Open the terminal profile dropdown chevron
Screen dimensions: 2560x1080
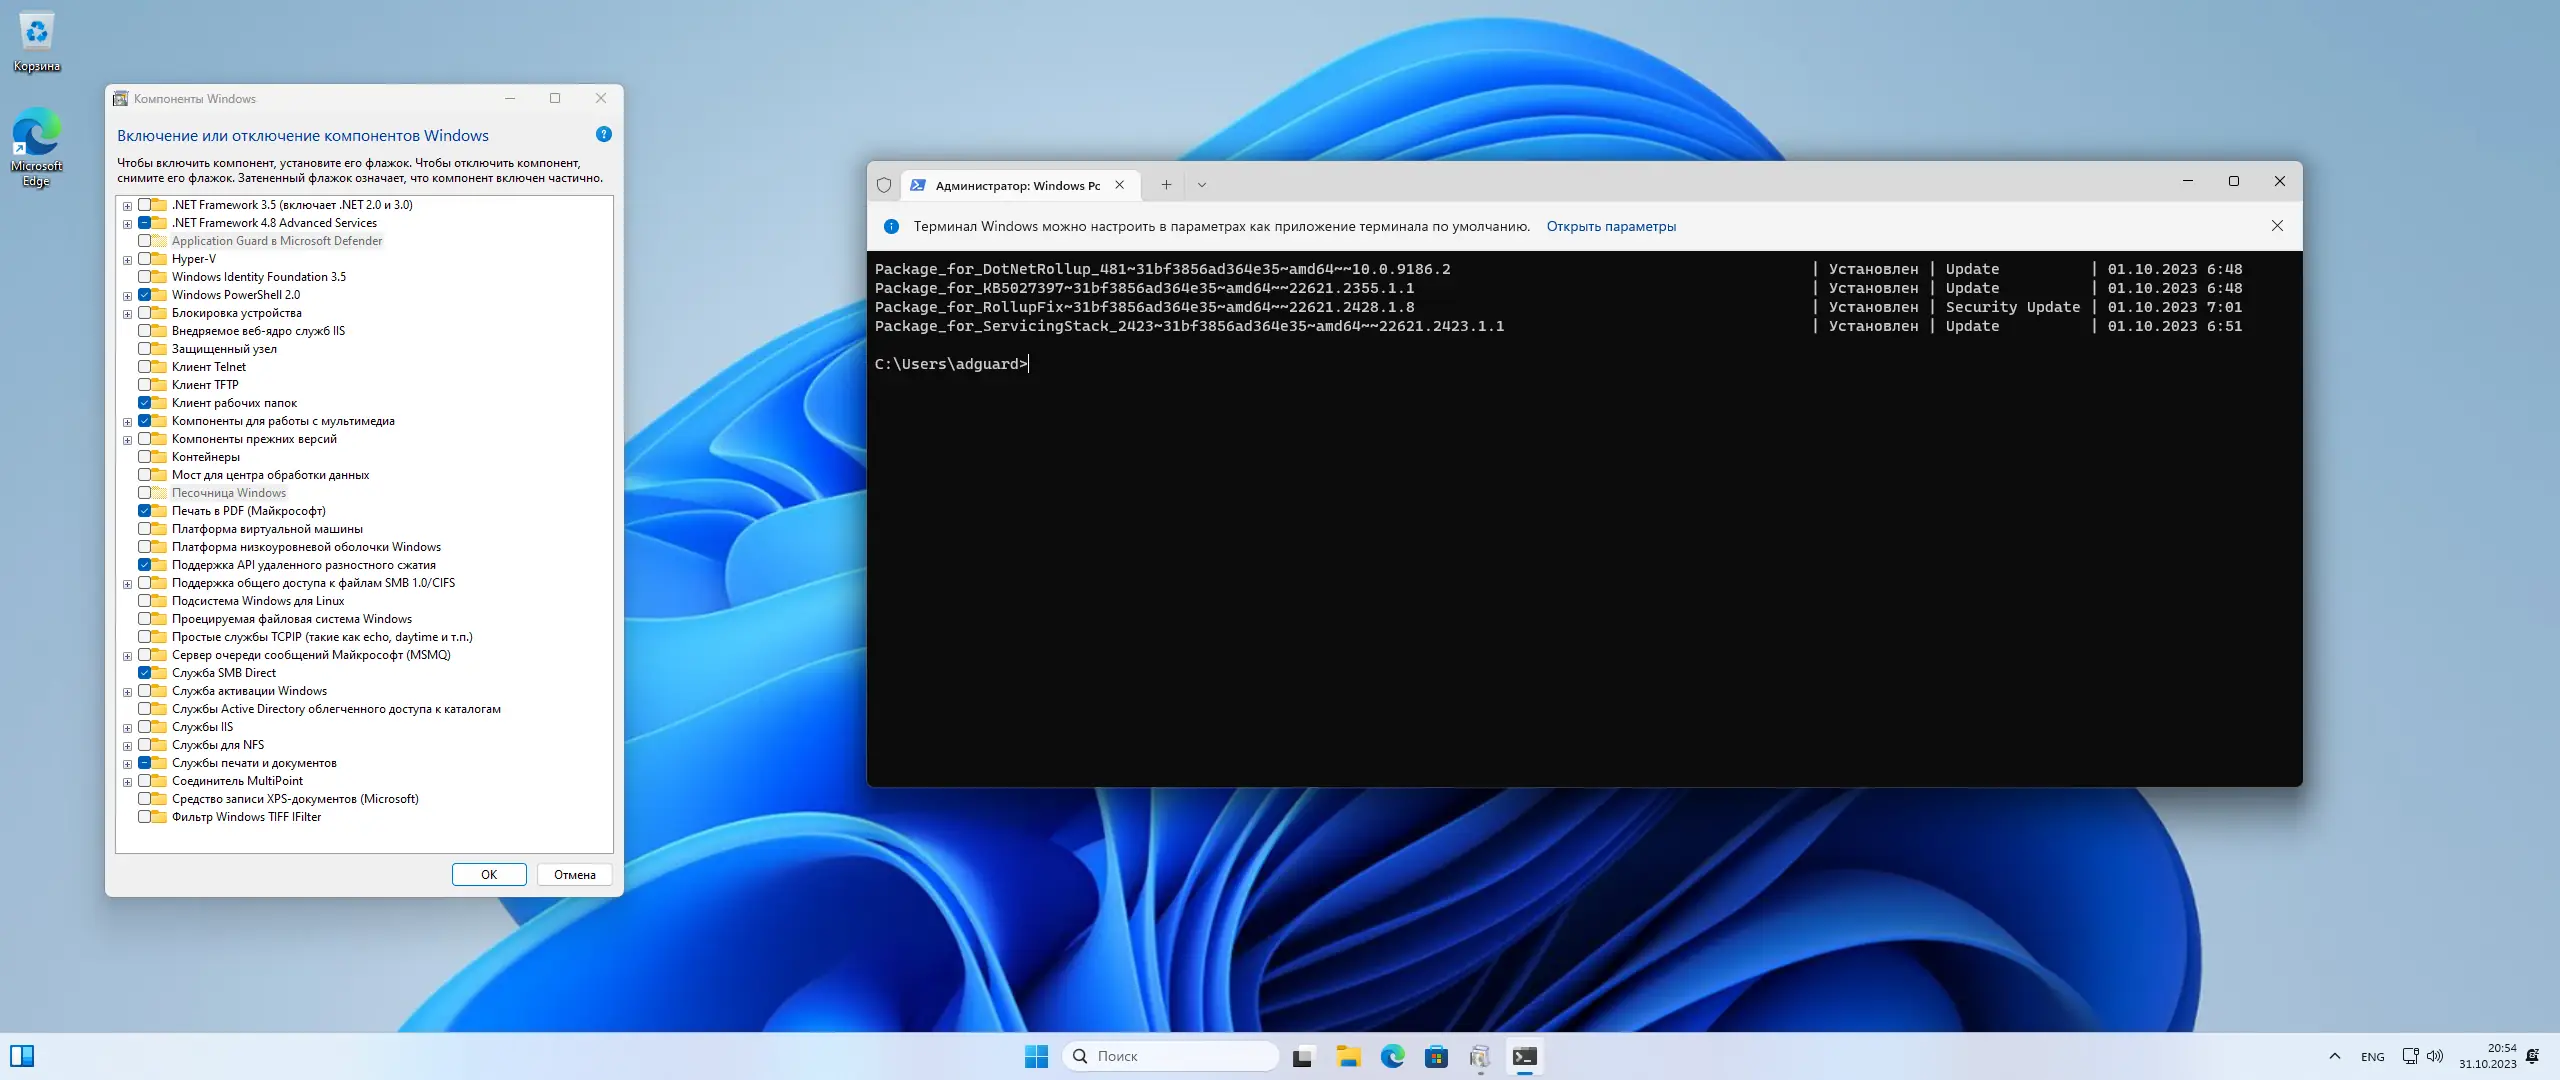click(x=1202, y=185)
